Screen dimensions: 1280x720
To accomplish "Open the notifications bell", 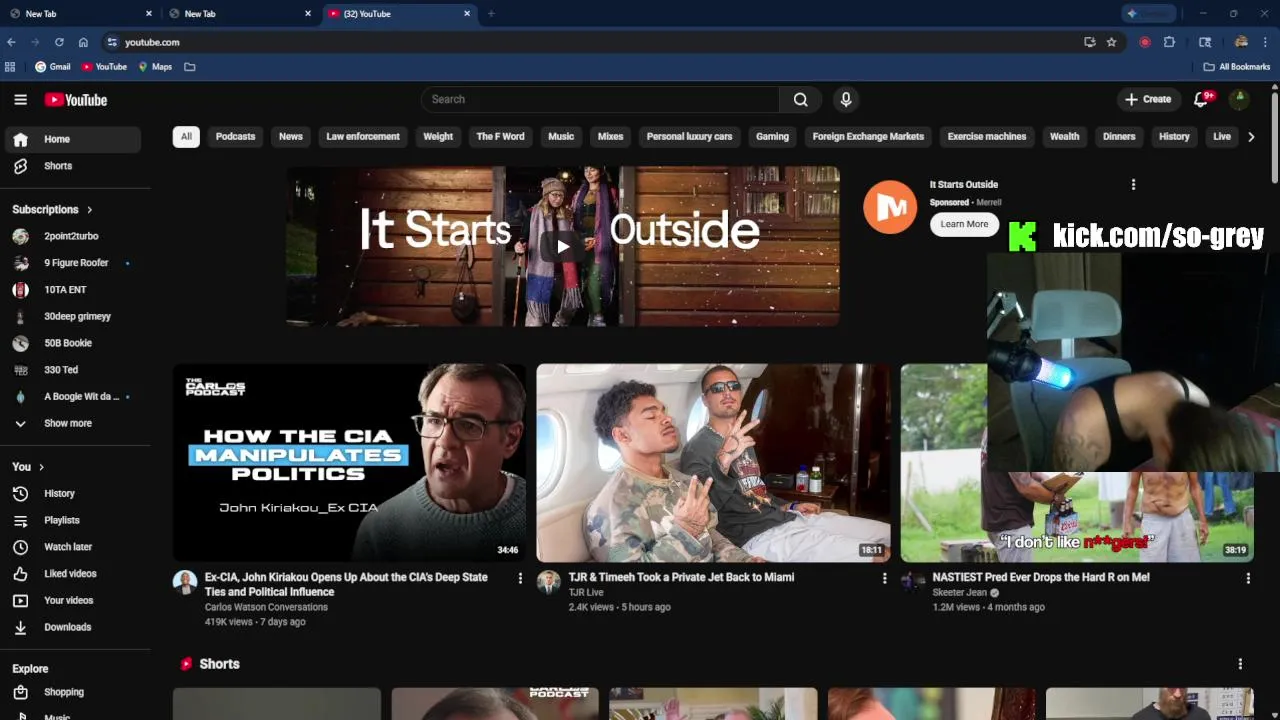I will point(1202,99).
